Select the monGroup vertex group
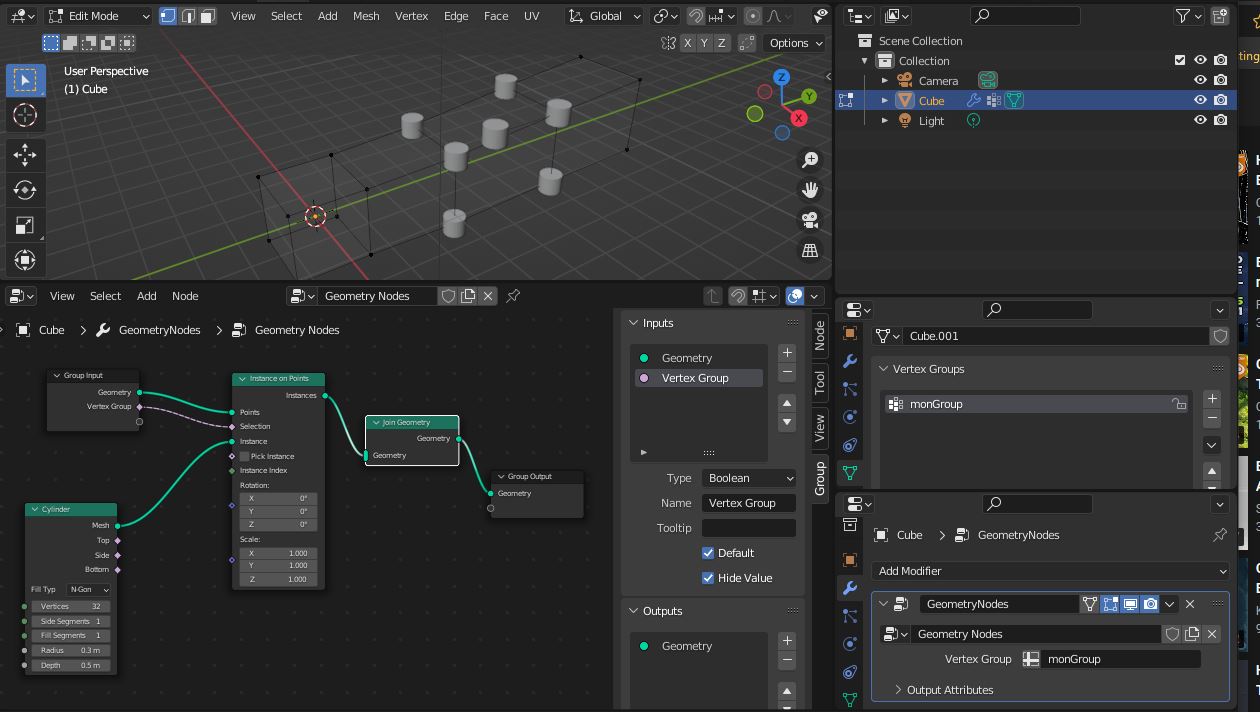Image resolution: width=1260 pixels, height=712 pixels. point(1037,404)
